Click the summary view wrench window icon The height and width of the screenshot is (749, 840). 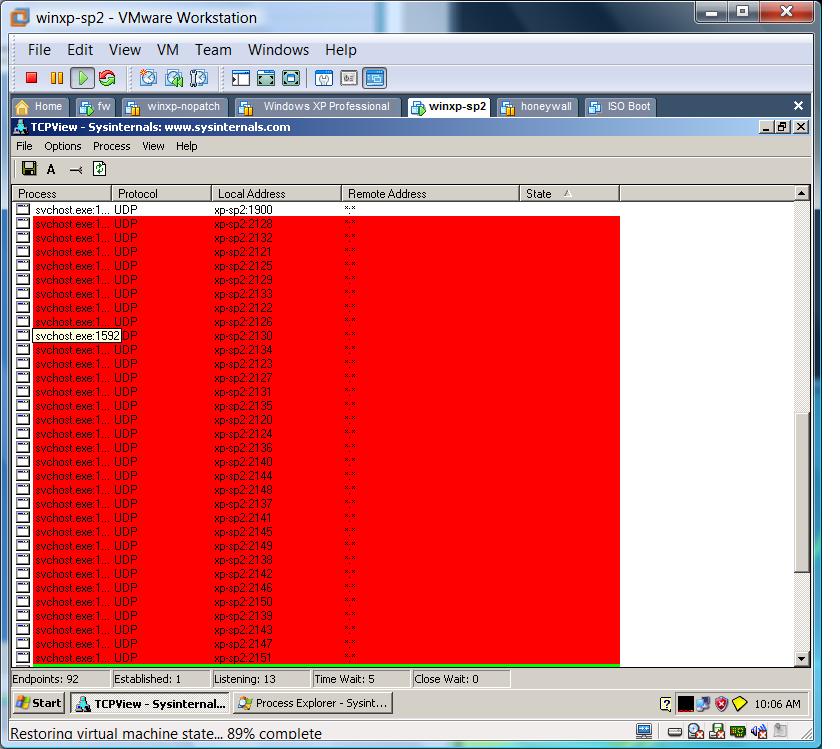point(324,78)
